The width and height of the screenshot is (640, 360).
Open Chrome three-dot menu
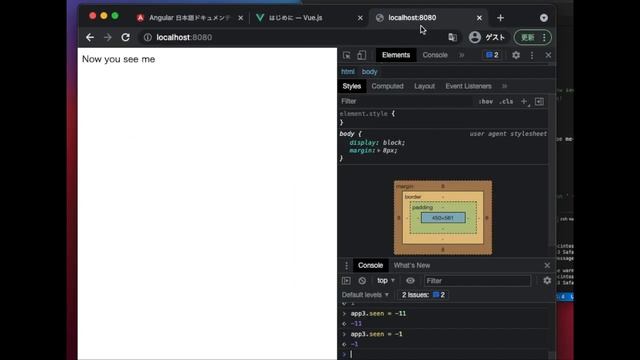click(x=544, y=37)
